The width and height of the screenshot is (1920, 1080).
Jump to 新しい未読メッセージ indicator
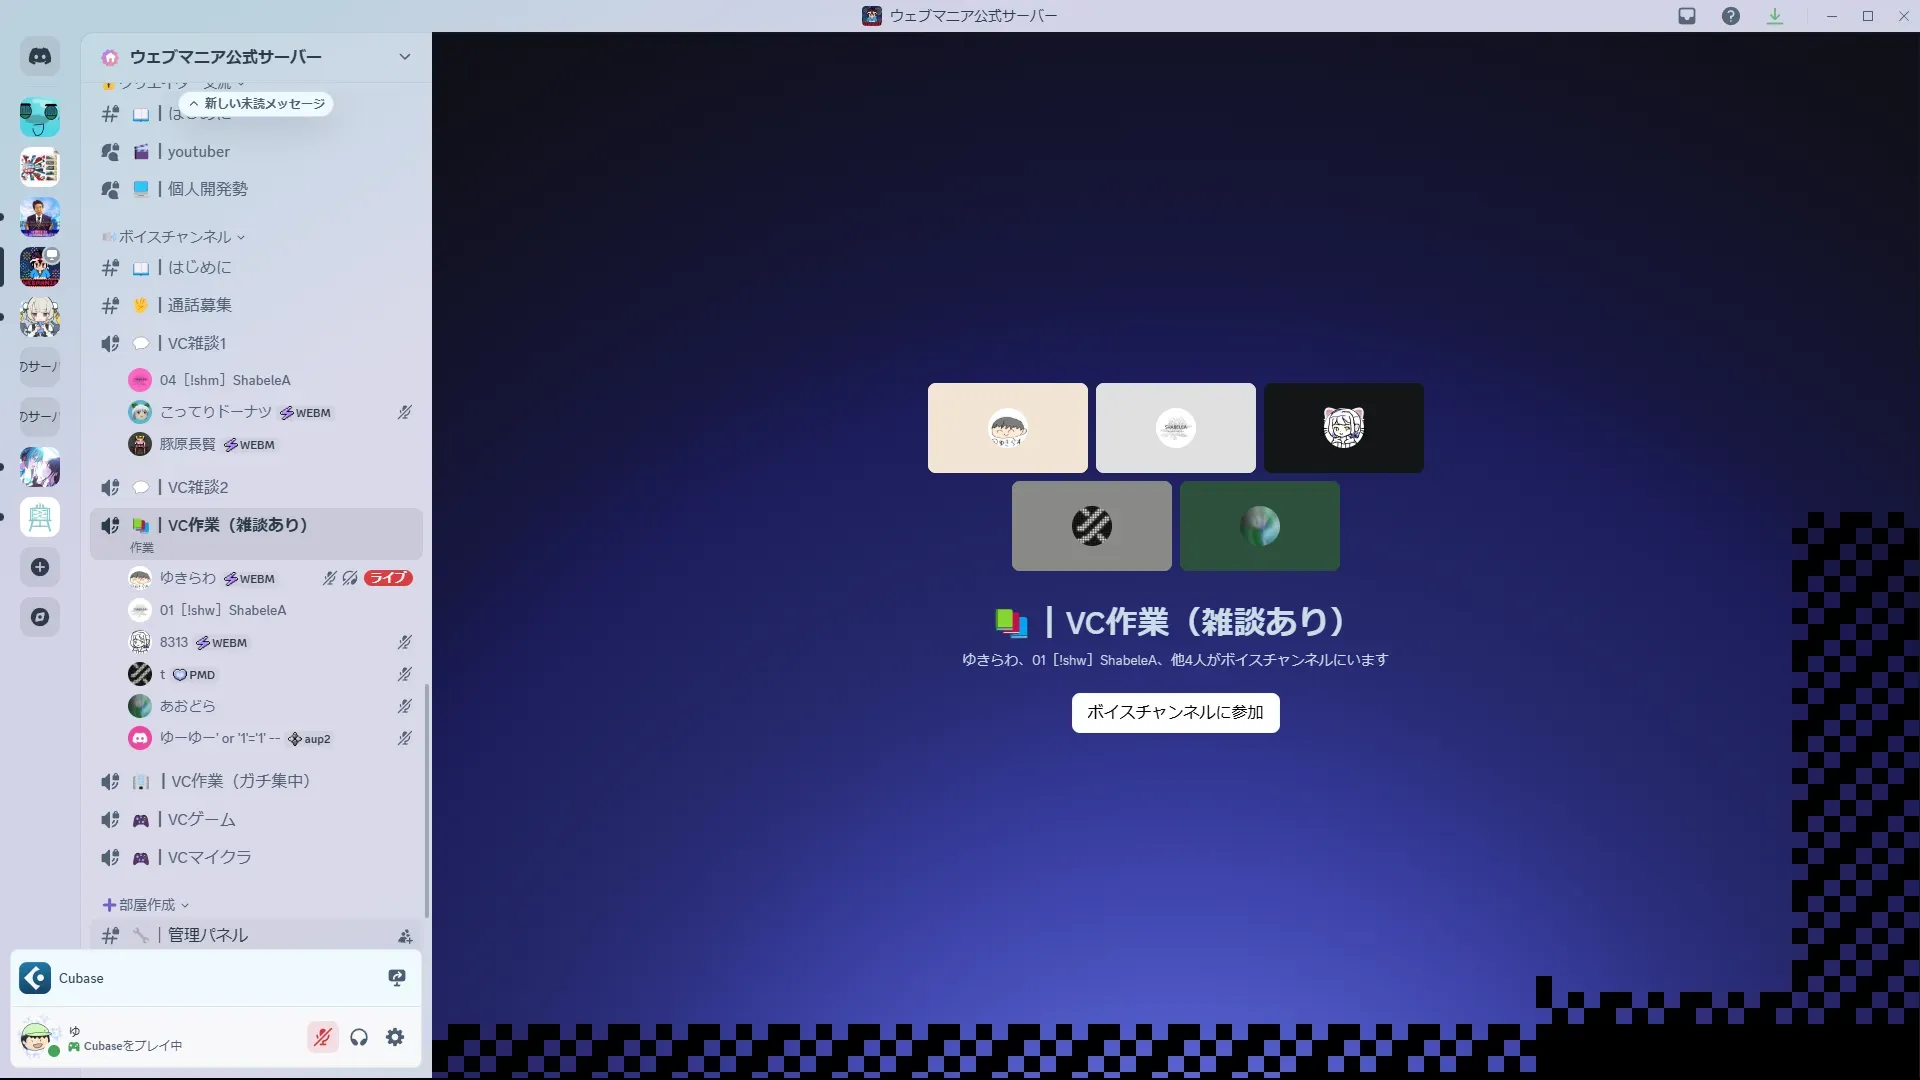point(257,104)
